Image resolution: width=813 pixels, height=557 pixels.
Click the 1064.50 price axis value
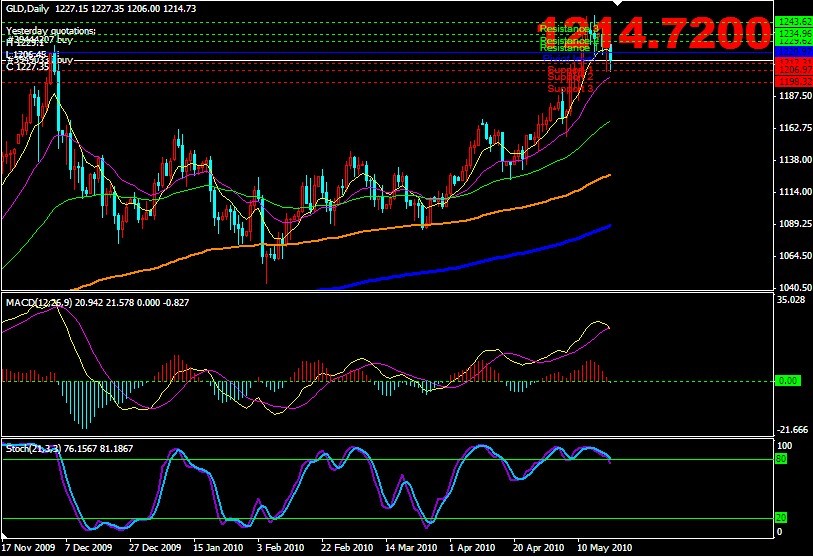pos(795,256)
